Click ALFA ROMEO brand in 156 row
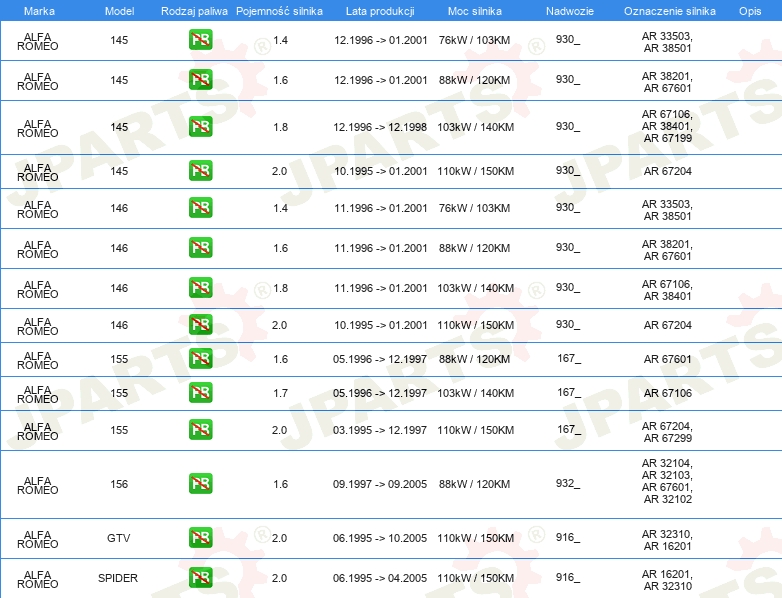 click(x=37, y=485)
